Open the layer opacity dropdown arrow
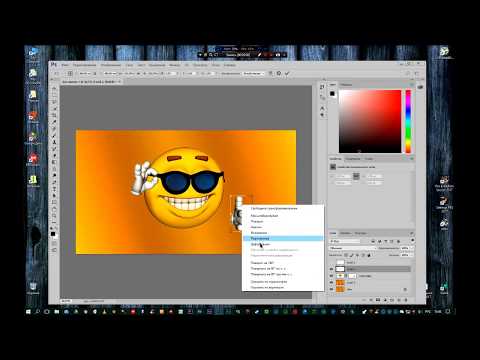 click(412, 248)
